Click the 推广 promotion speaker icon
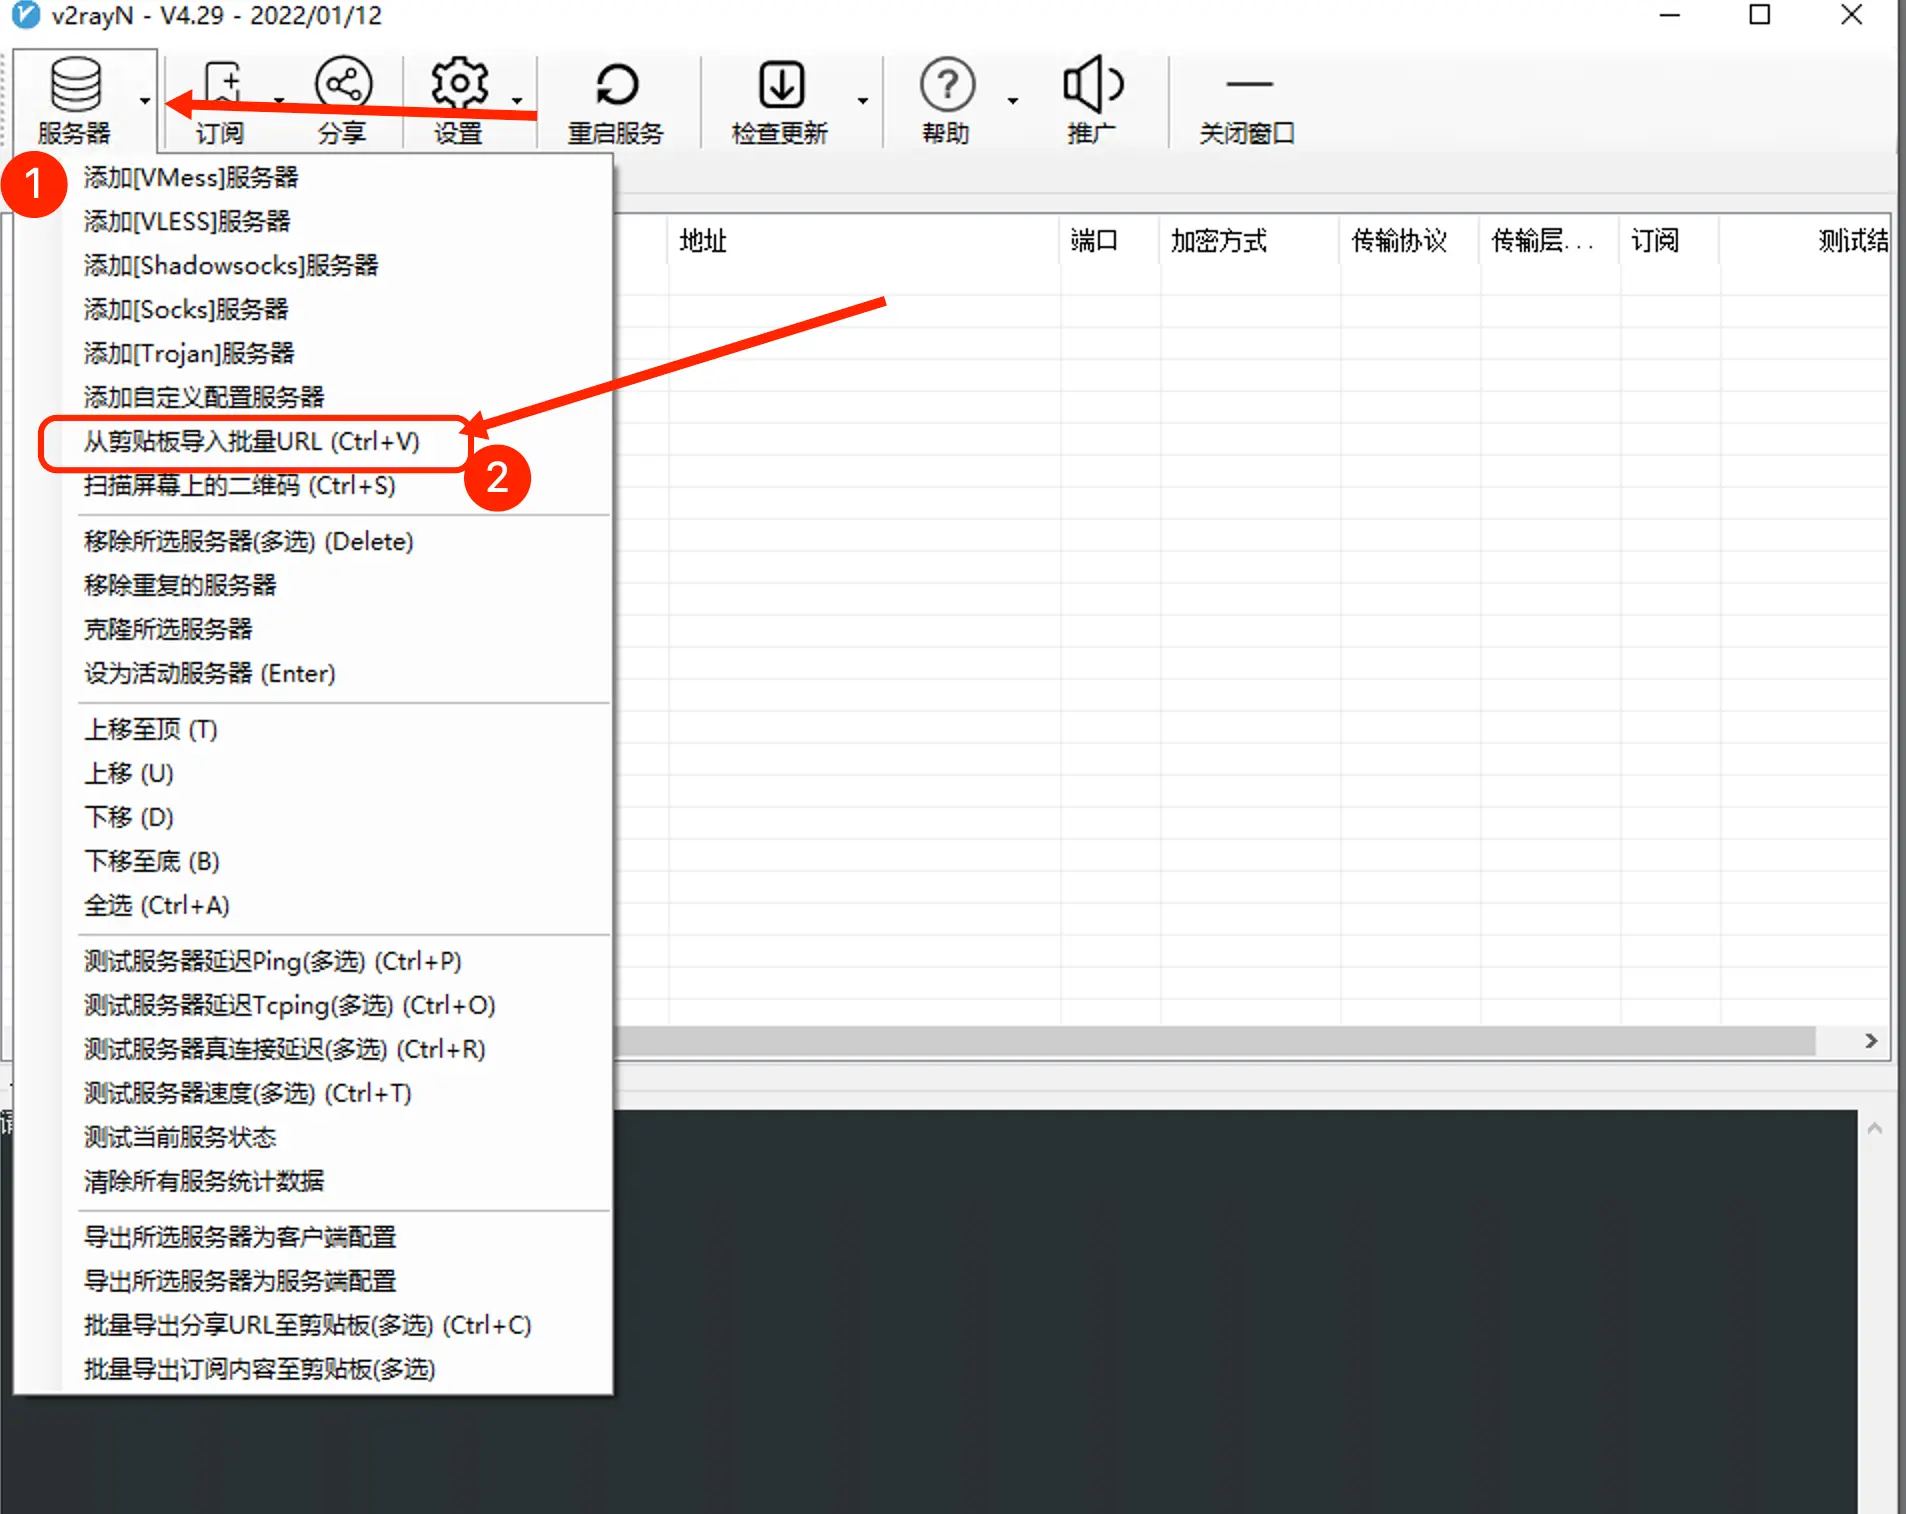Screen dimensions: 1906x1514 [x=1092, y=100]
